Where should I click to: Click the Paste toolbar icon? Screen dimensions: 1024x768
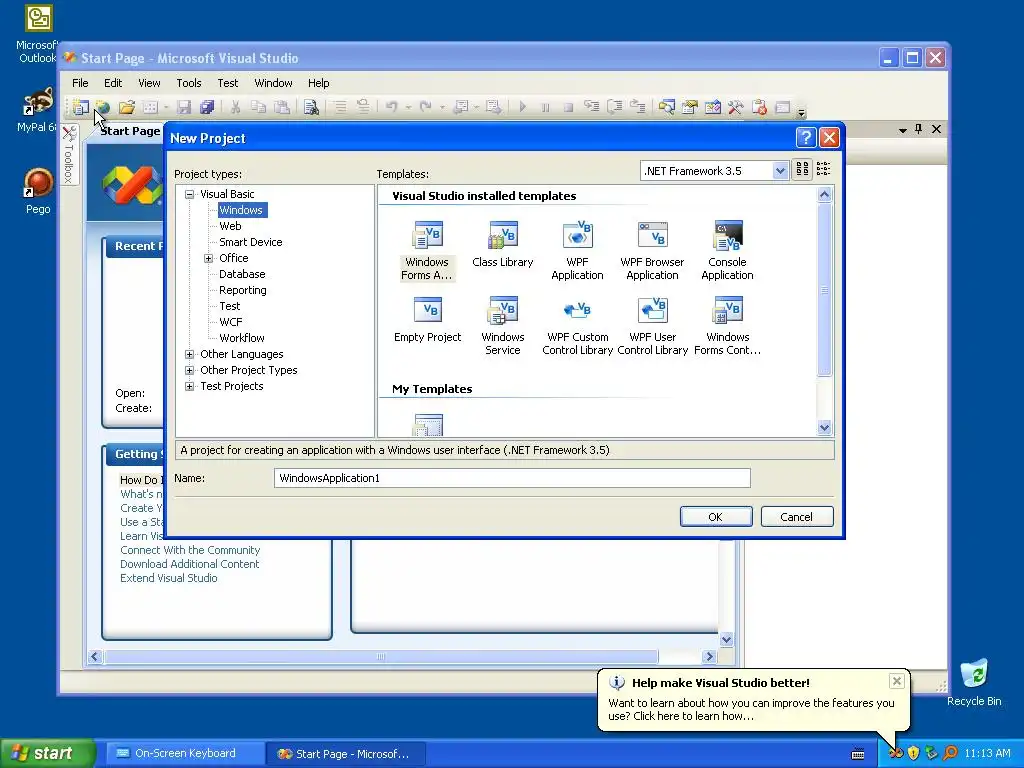tap(281, 107)
